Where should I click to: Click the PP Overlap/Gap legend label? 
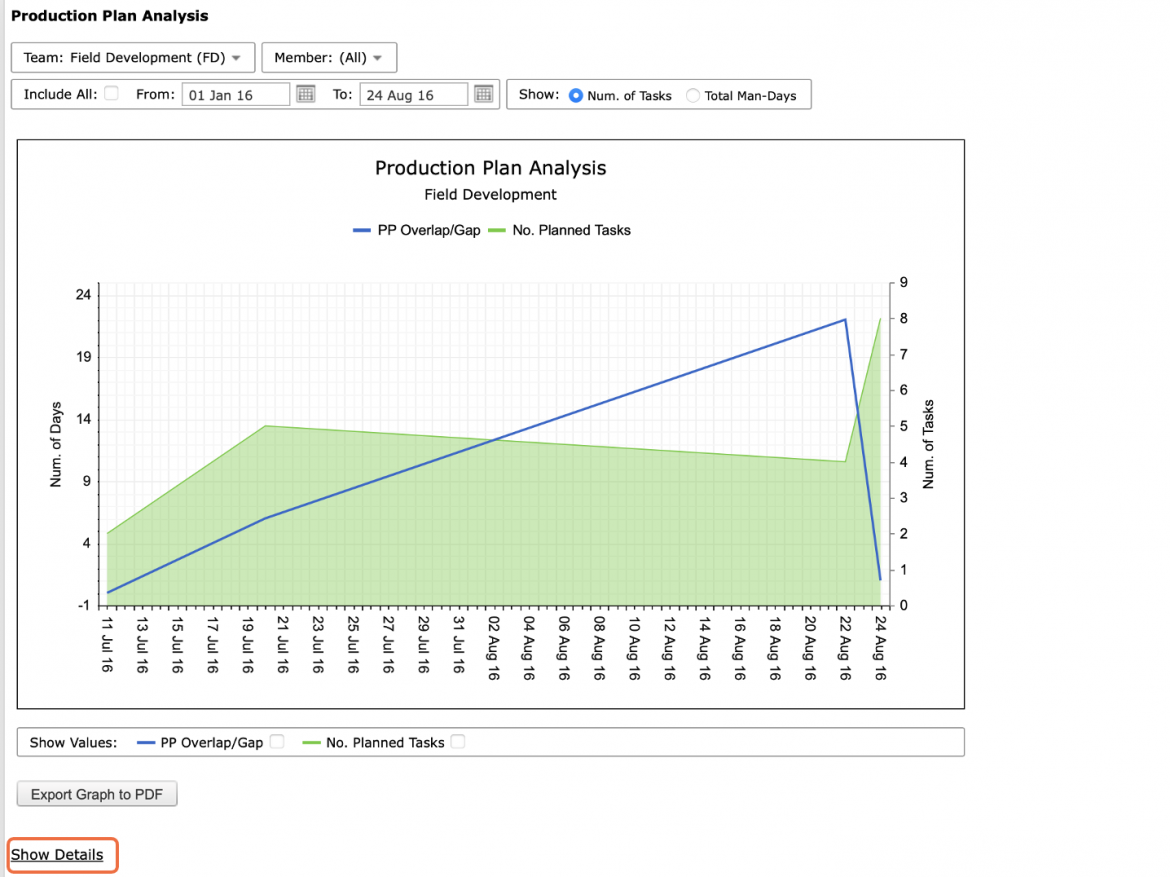[x=429, y=231]
